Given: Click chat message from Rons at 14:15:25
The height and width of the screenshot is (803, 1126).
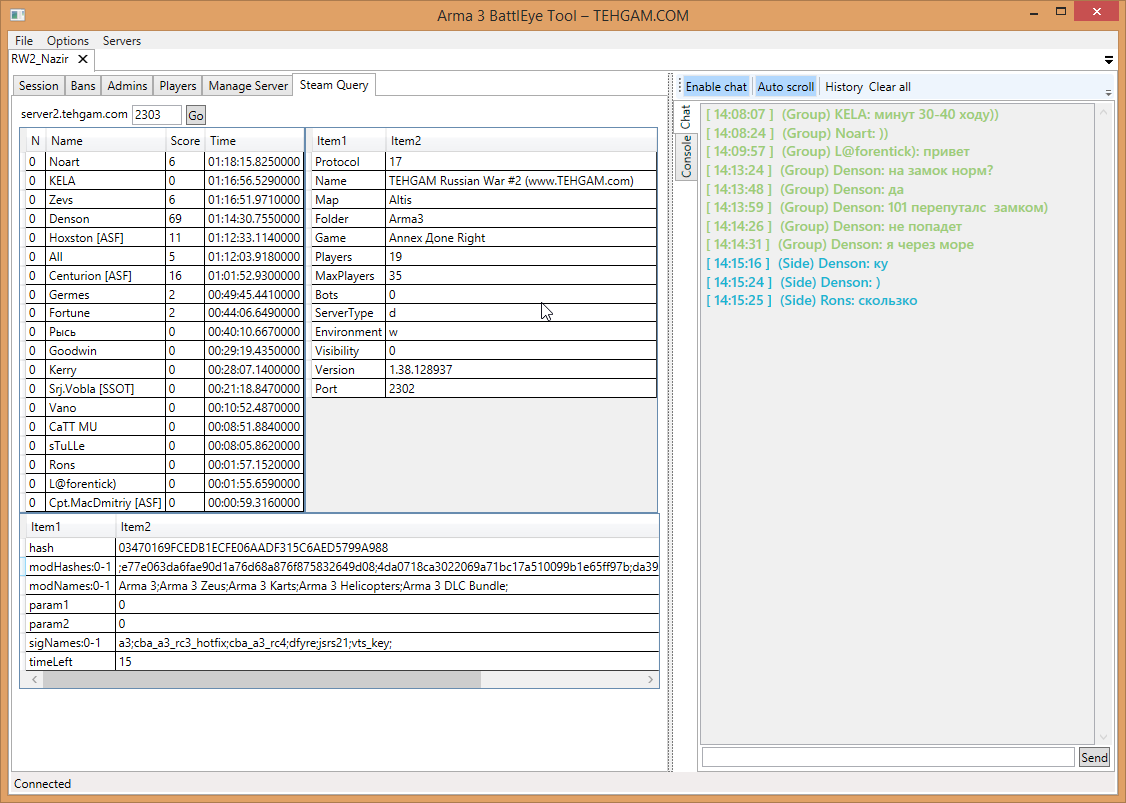Looking at the screenshot, I should click(812, 300).
